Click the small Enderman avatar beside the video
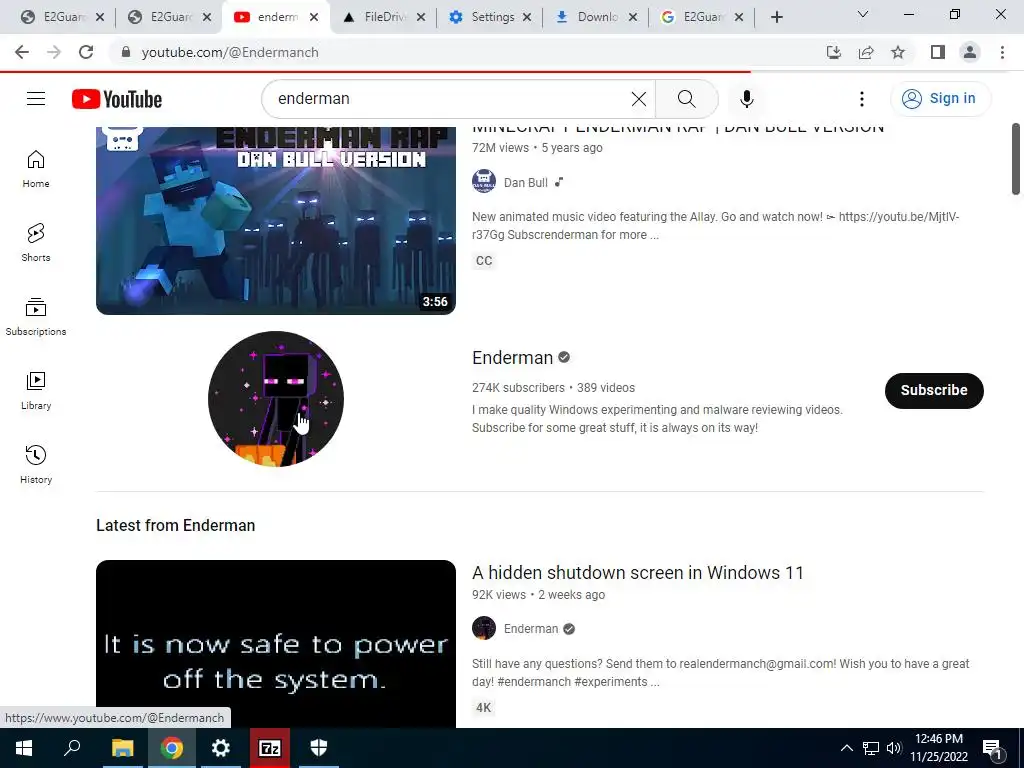Viewport: 1024px width, 768px height. coord(484,628)
